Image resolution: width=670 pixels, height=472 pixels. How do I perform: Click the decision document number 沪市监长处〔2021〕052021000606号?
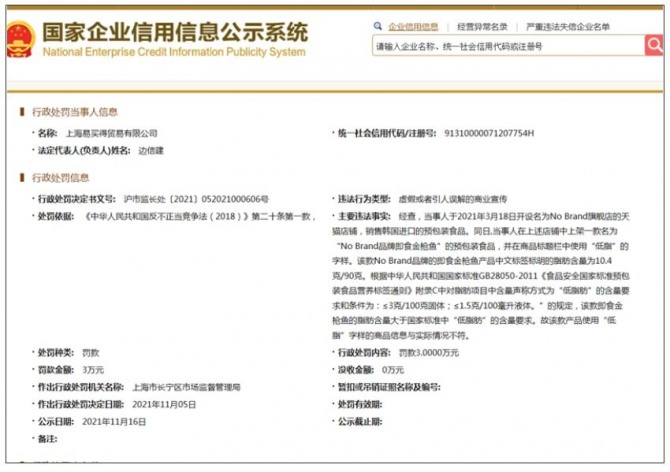click(196, 199)
